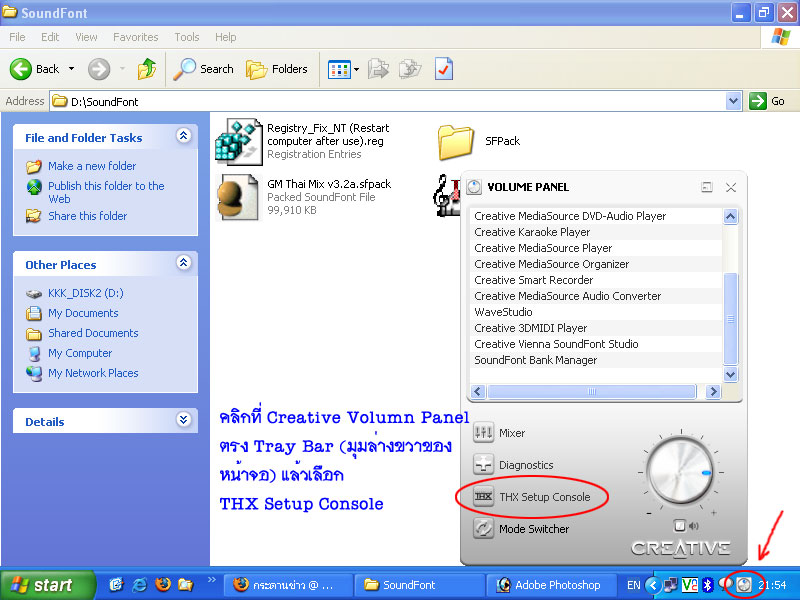The height and width of the screenshot is (600, 800).
Task: Open the Views dropdown arrow
Action: coord(356,69)
